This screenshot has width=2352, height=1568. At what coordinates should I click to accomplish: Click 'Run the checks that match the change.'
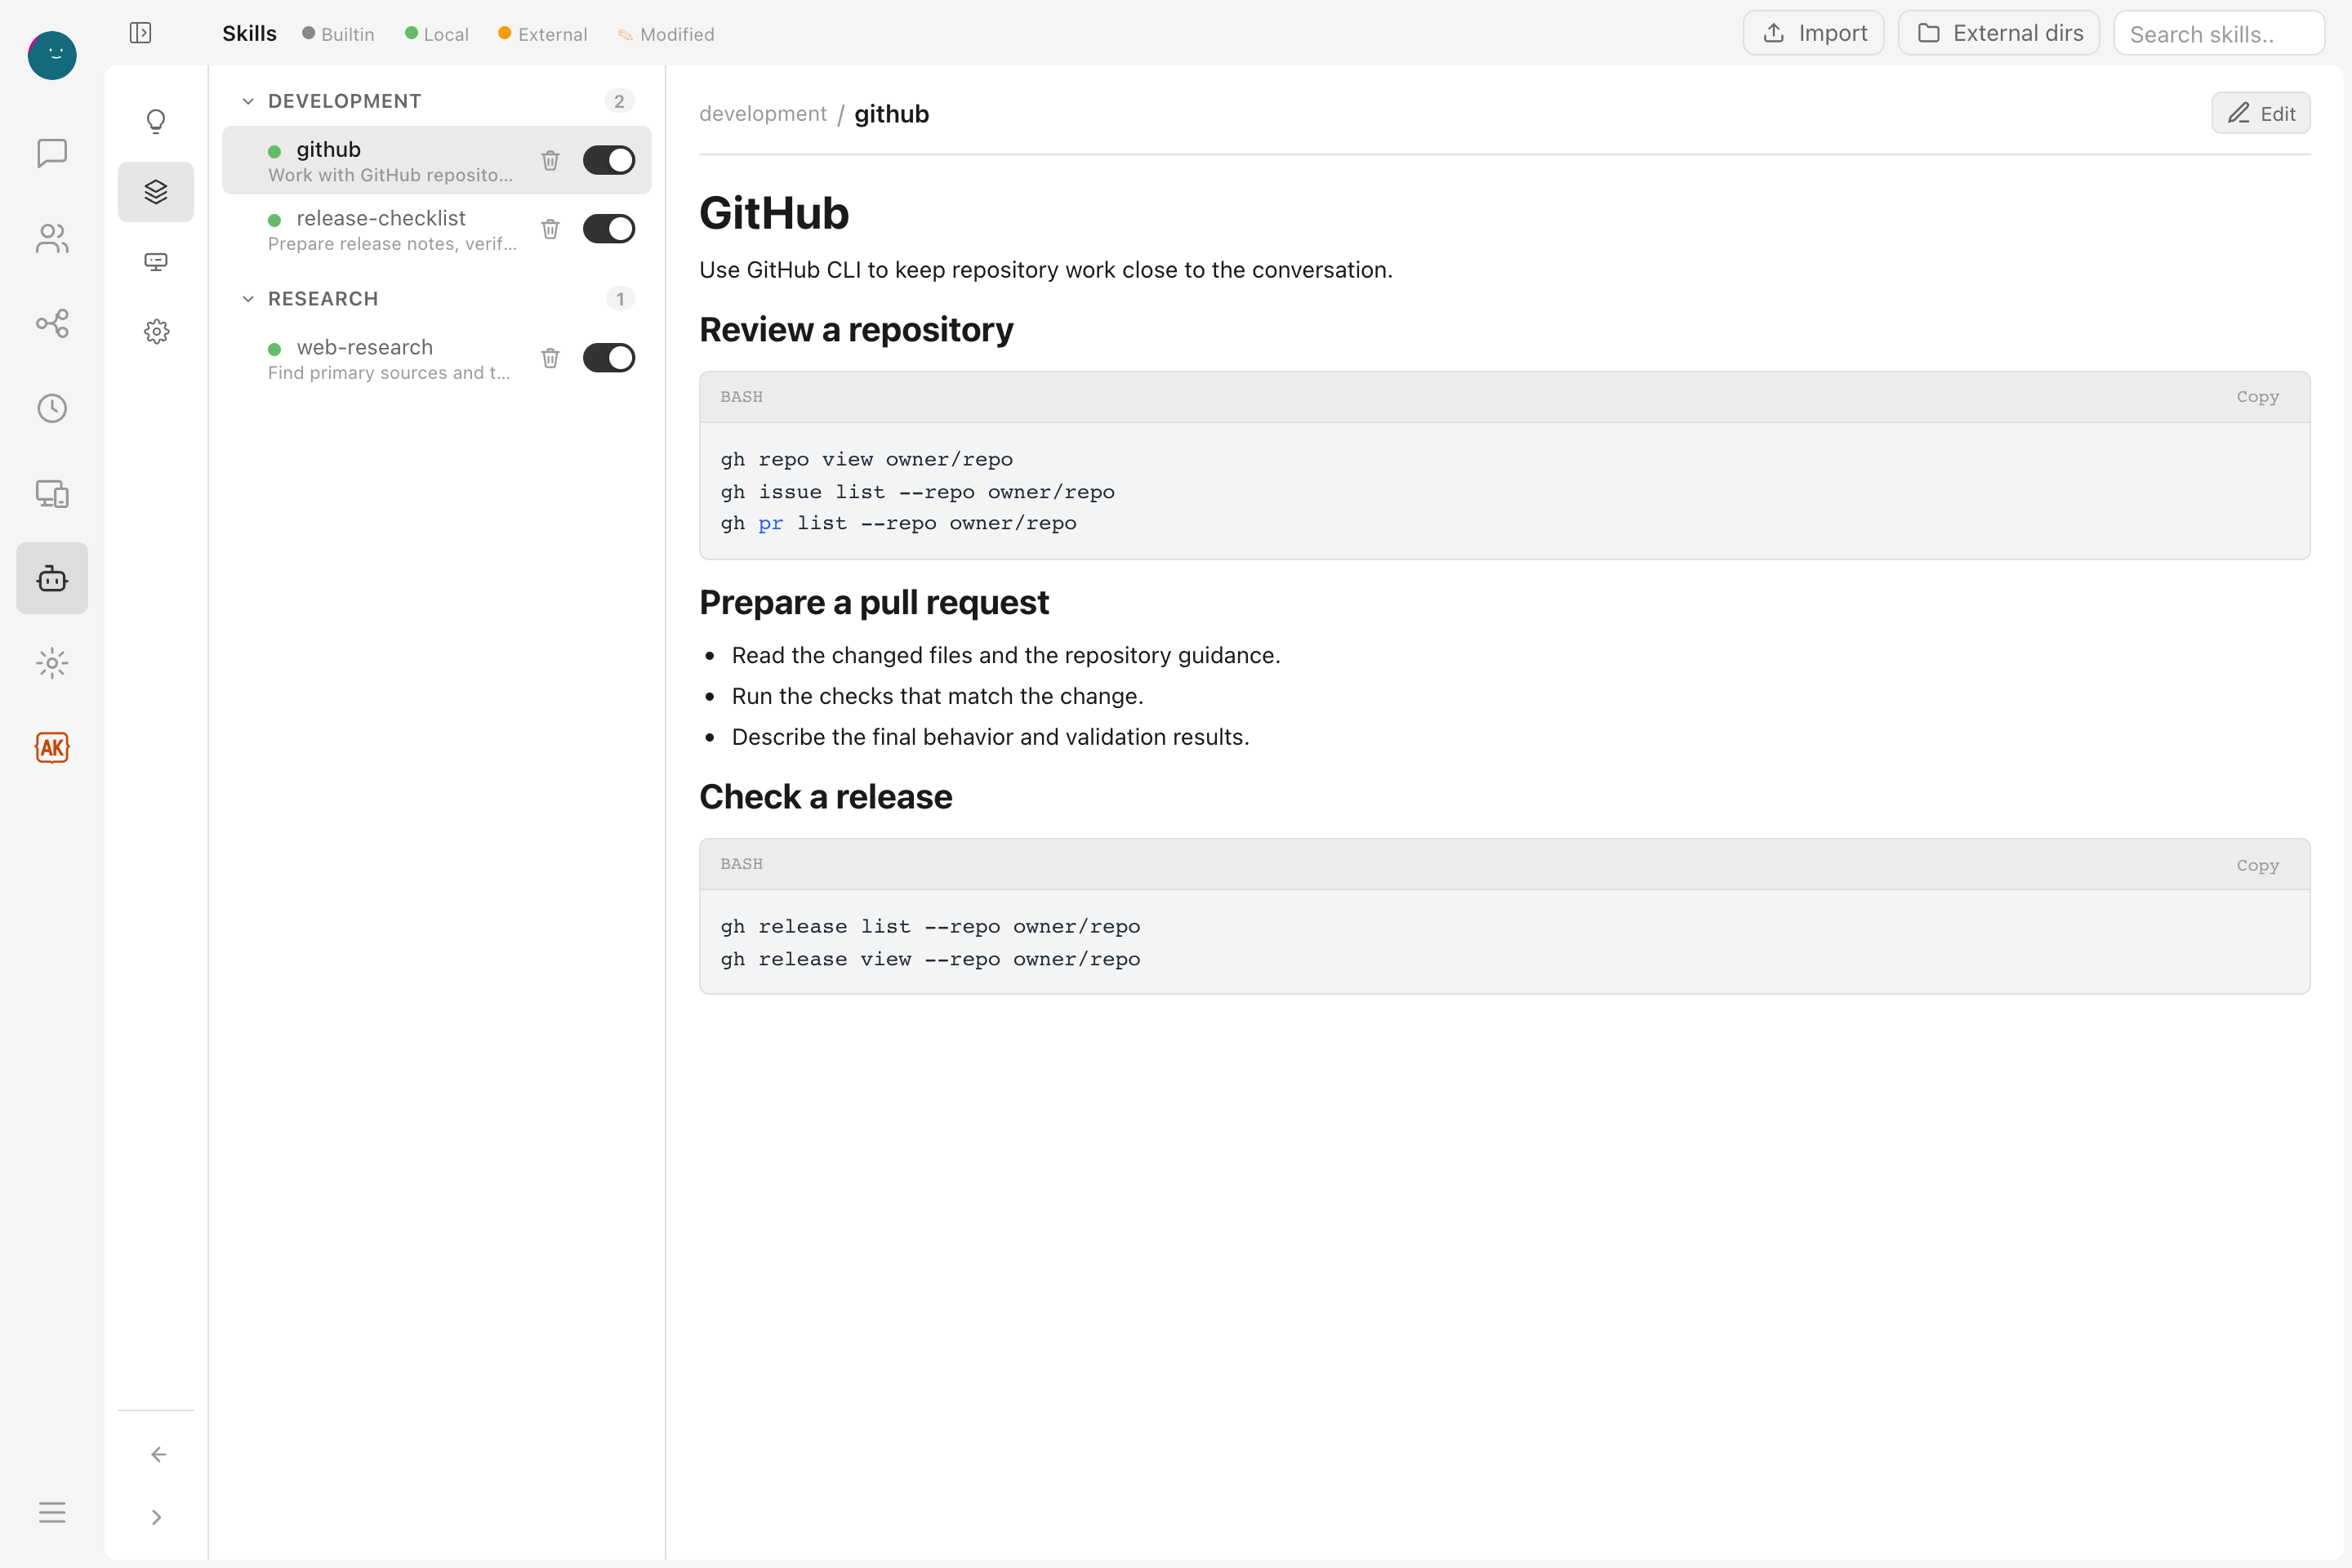click(x=937, y=696)
